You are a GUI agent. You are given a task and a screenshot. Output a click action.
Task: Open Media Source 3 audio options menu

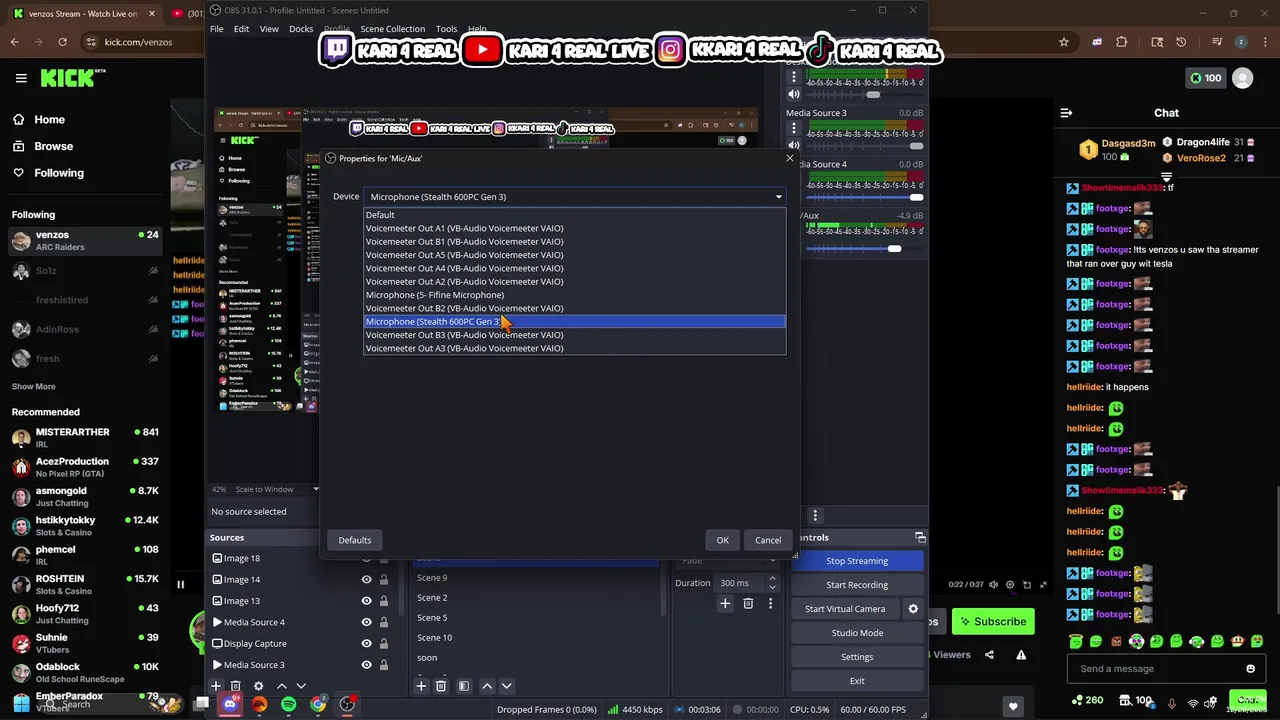pos(794,128)
